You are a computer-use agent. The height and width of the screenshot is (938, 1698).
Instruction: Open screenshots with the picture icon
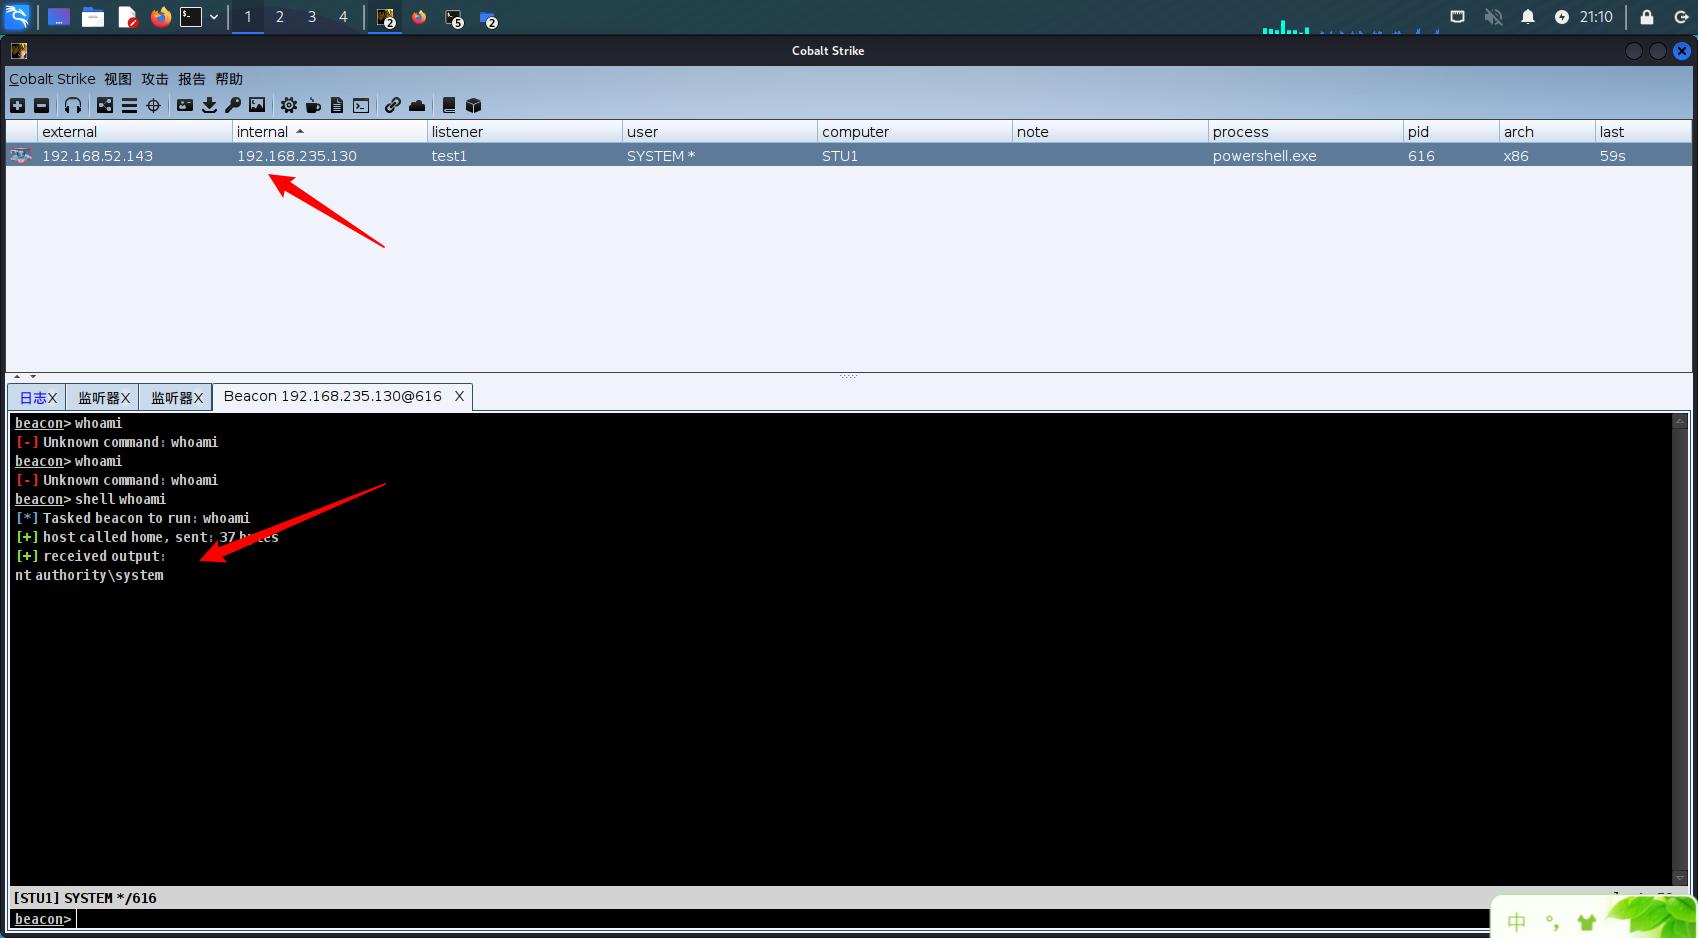coord(257,105)
